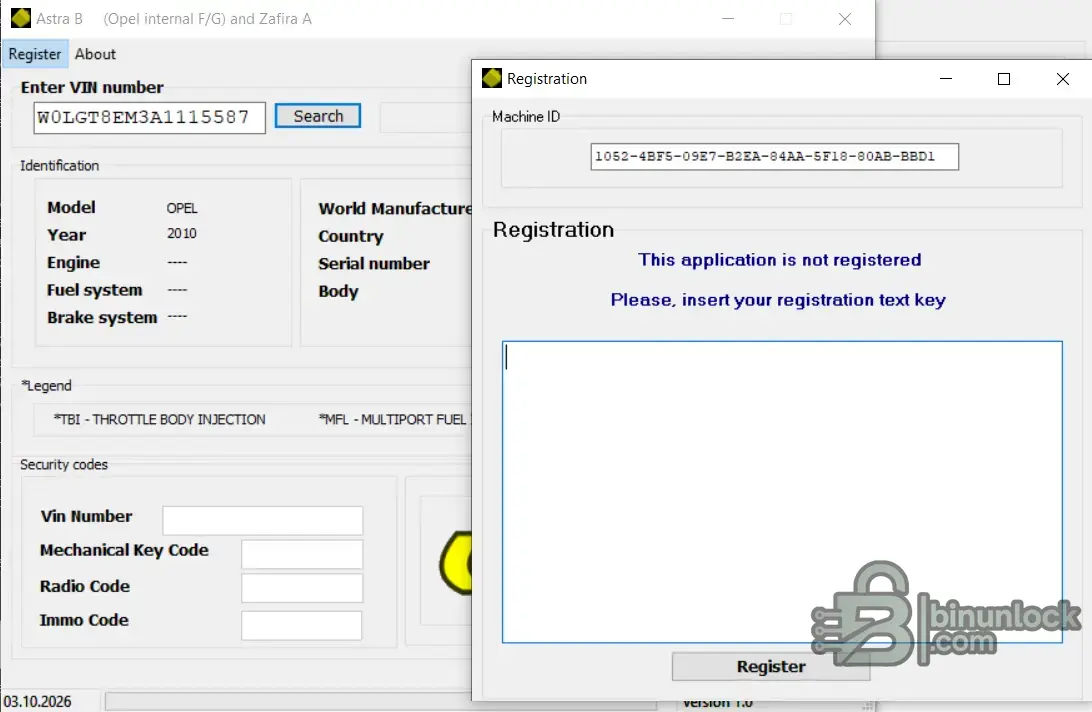Minimize the Astra B main window
Image resolution: width=1092 pixels, height=712 pixels.
tap(728, 19)
